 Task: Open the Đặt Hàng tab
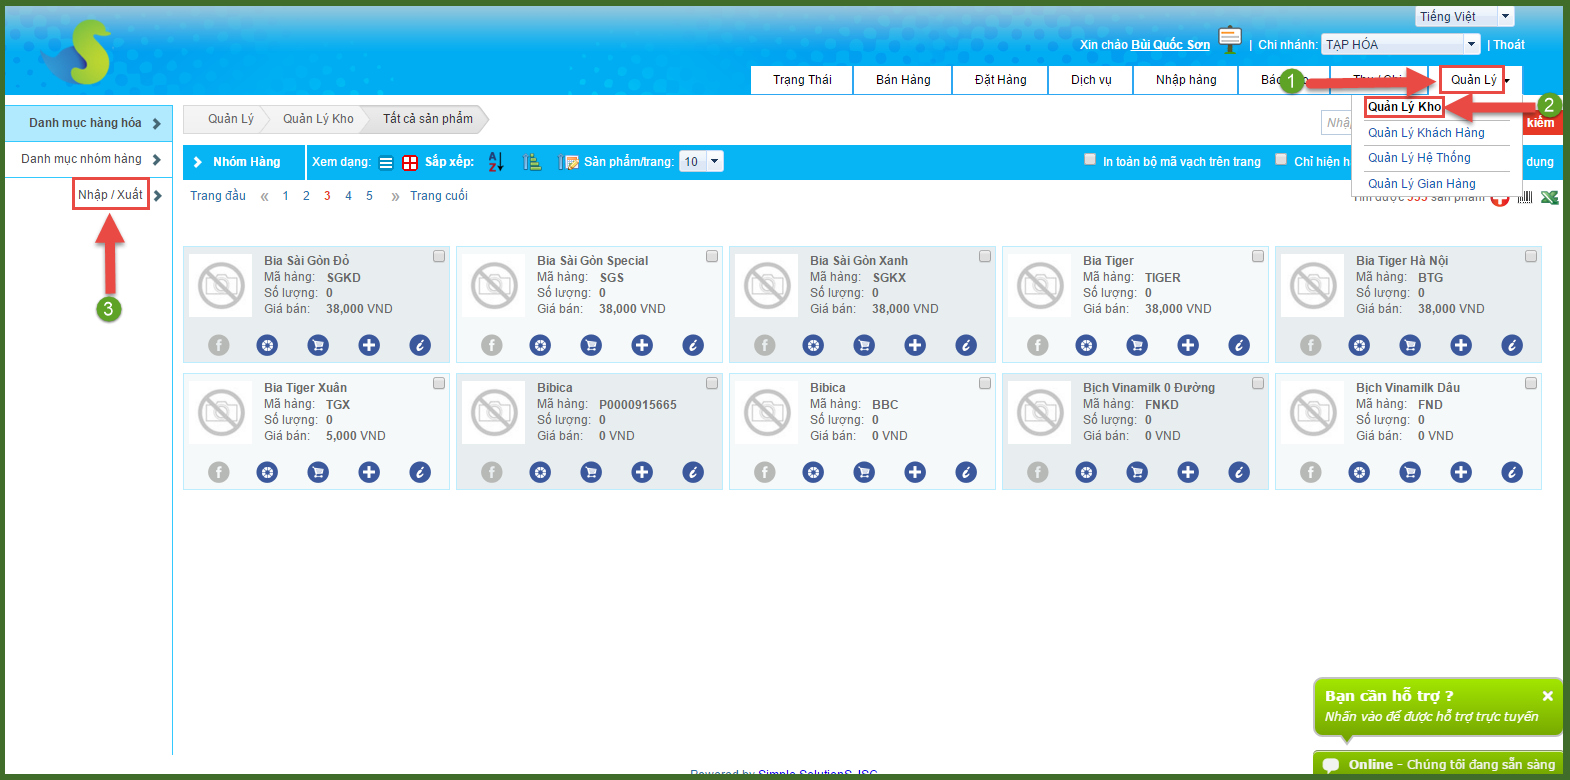(x=1001, y=80)
